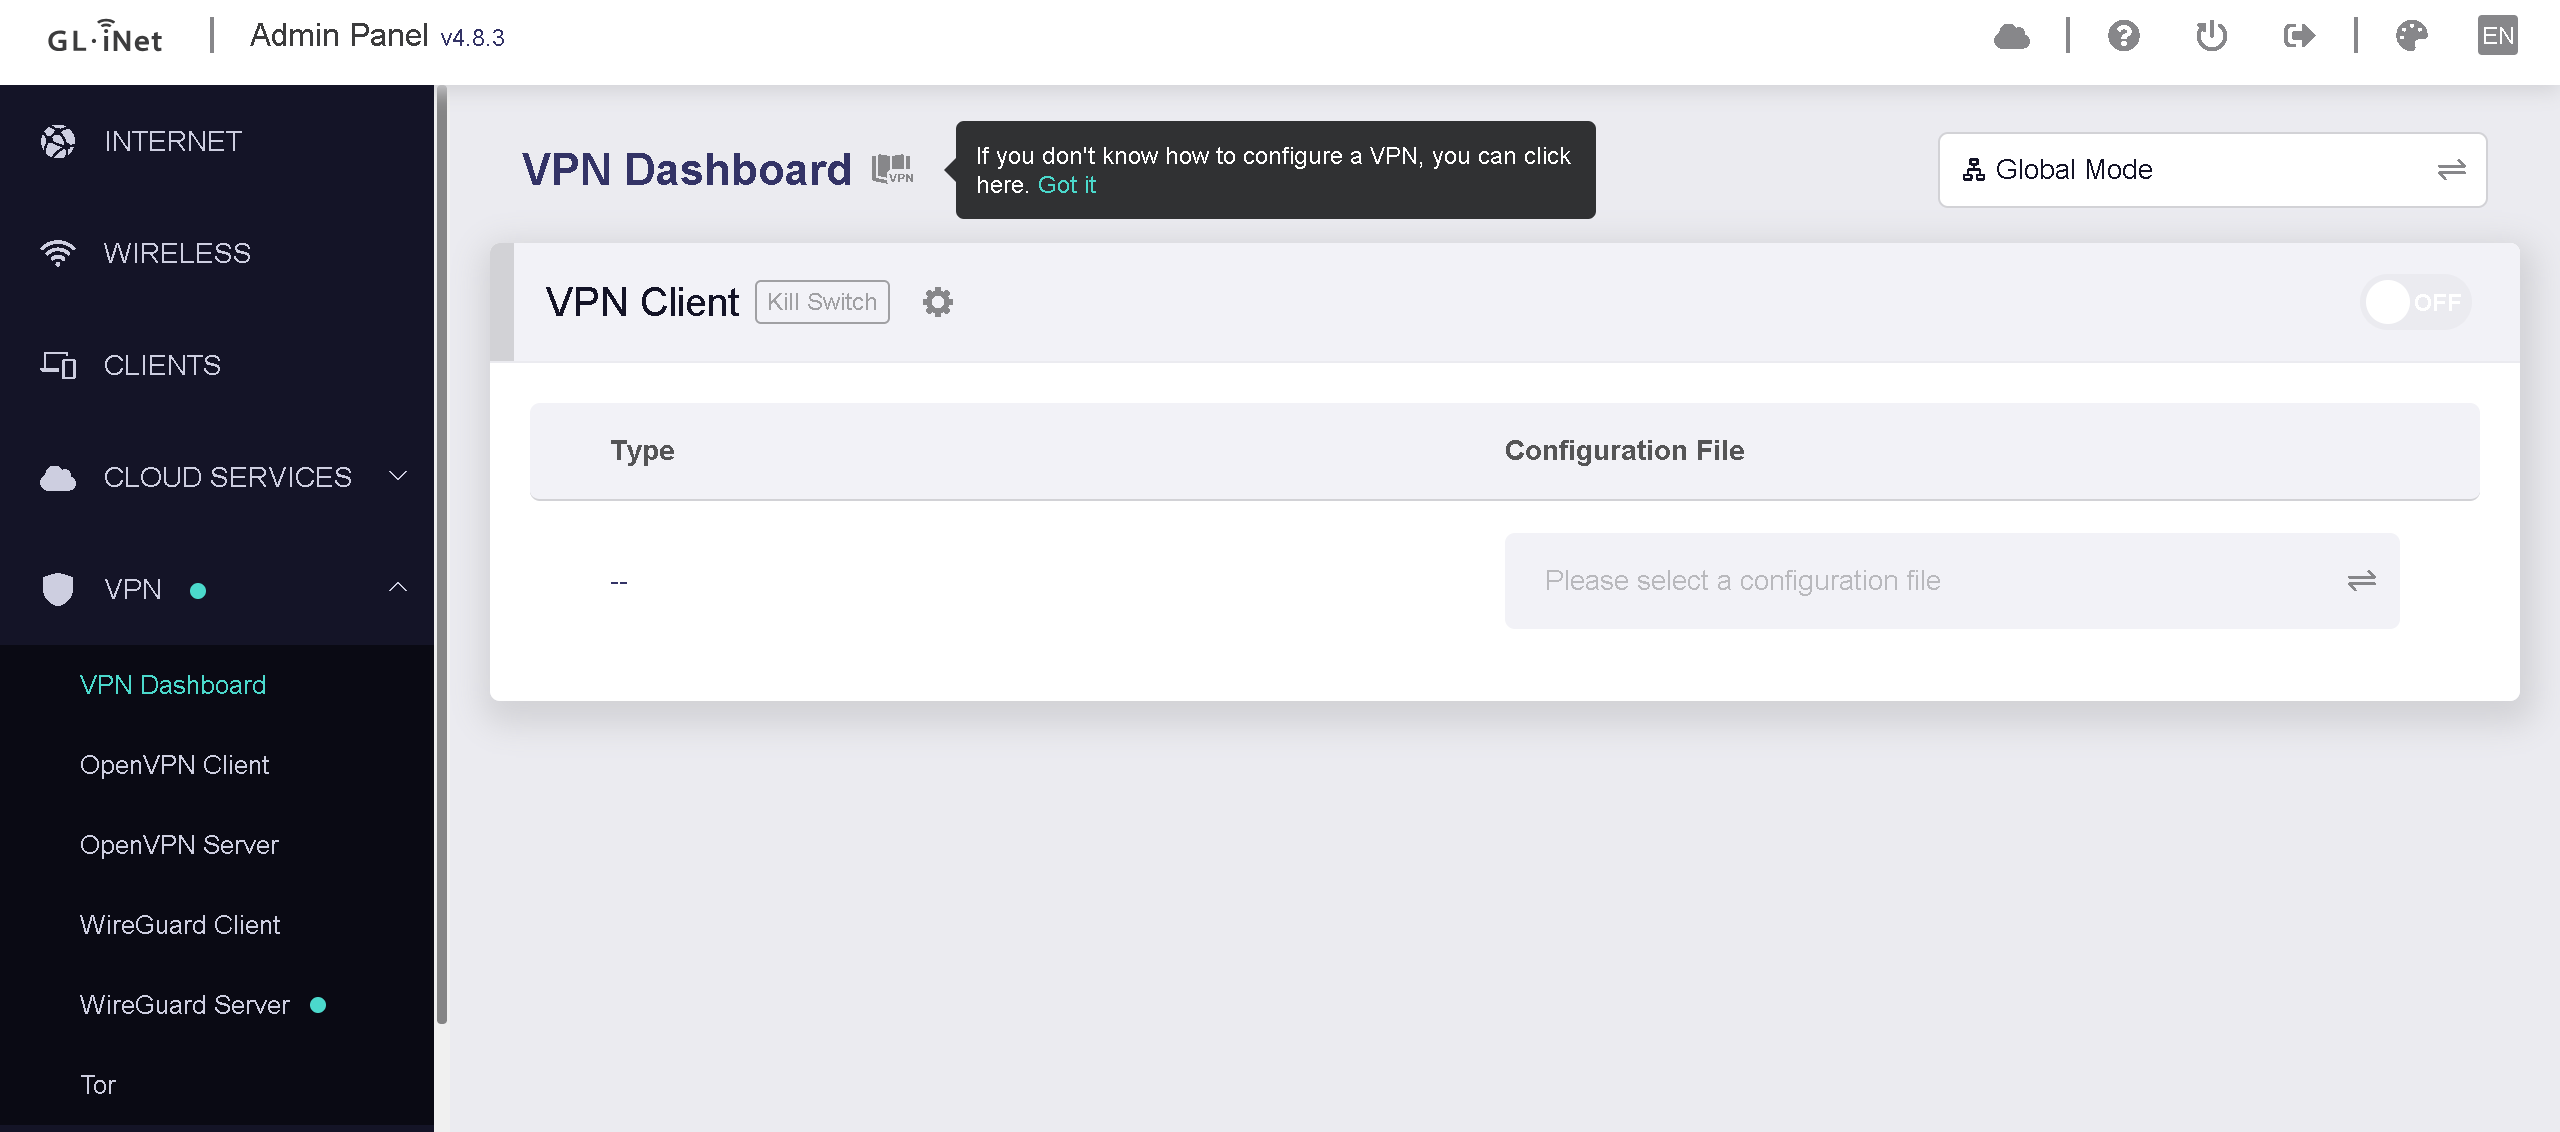Switch language using the EN icon
2560x1132 pixels.
pyautogui.click(x=2497, y=37)
